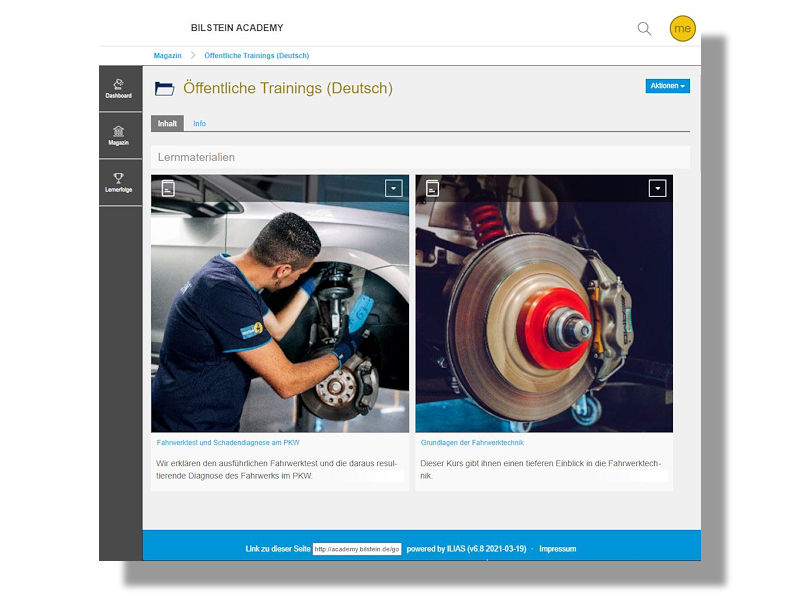Click description text 'Wir erklären den ausführlichen Fahrwerktest'
800x600 pixels.
point(277,469)
